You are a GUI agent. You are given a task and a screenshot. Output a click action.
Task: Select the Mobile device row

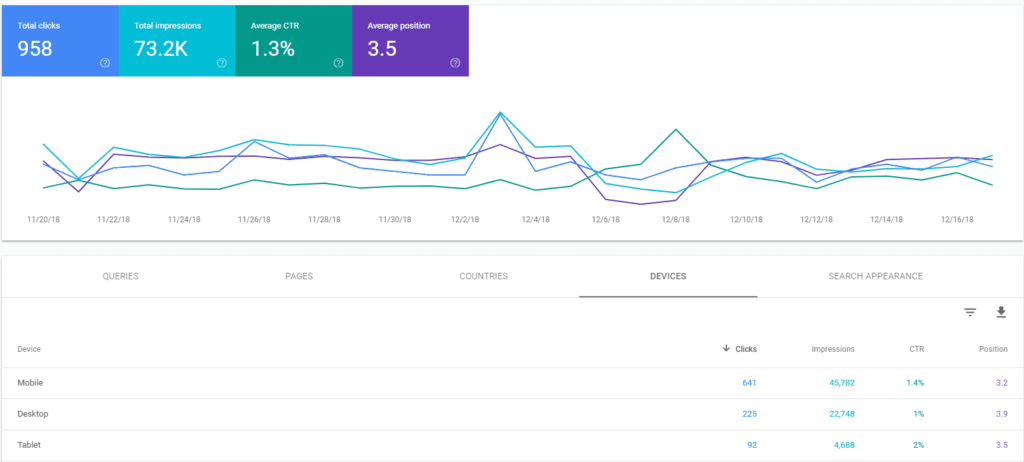tap(31, 382)
